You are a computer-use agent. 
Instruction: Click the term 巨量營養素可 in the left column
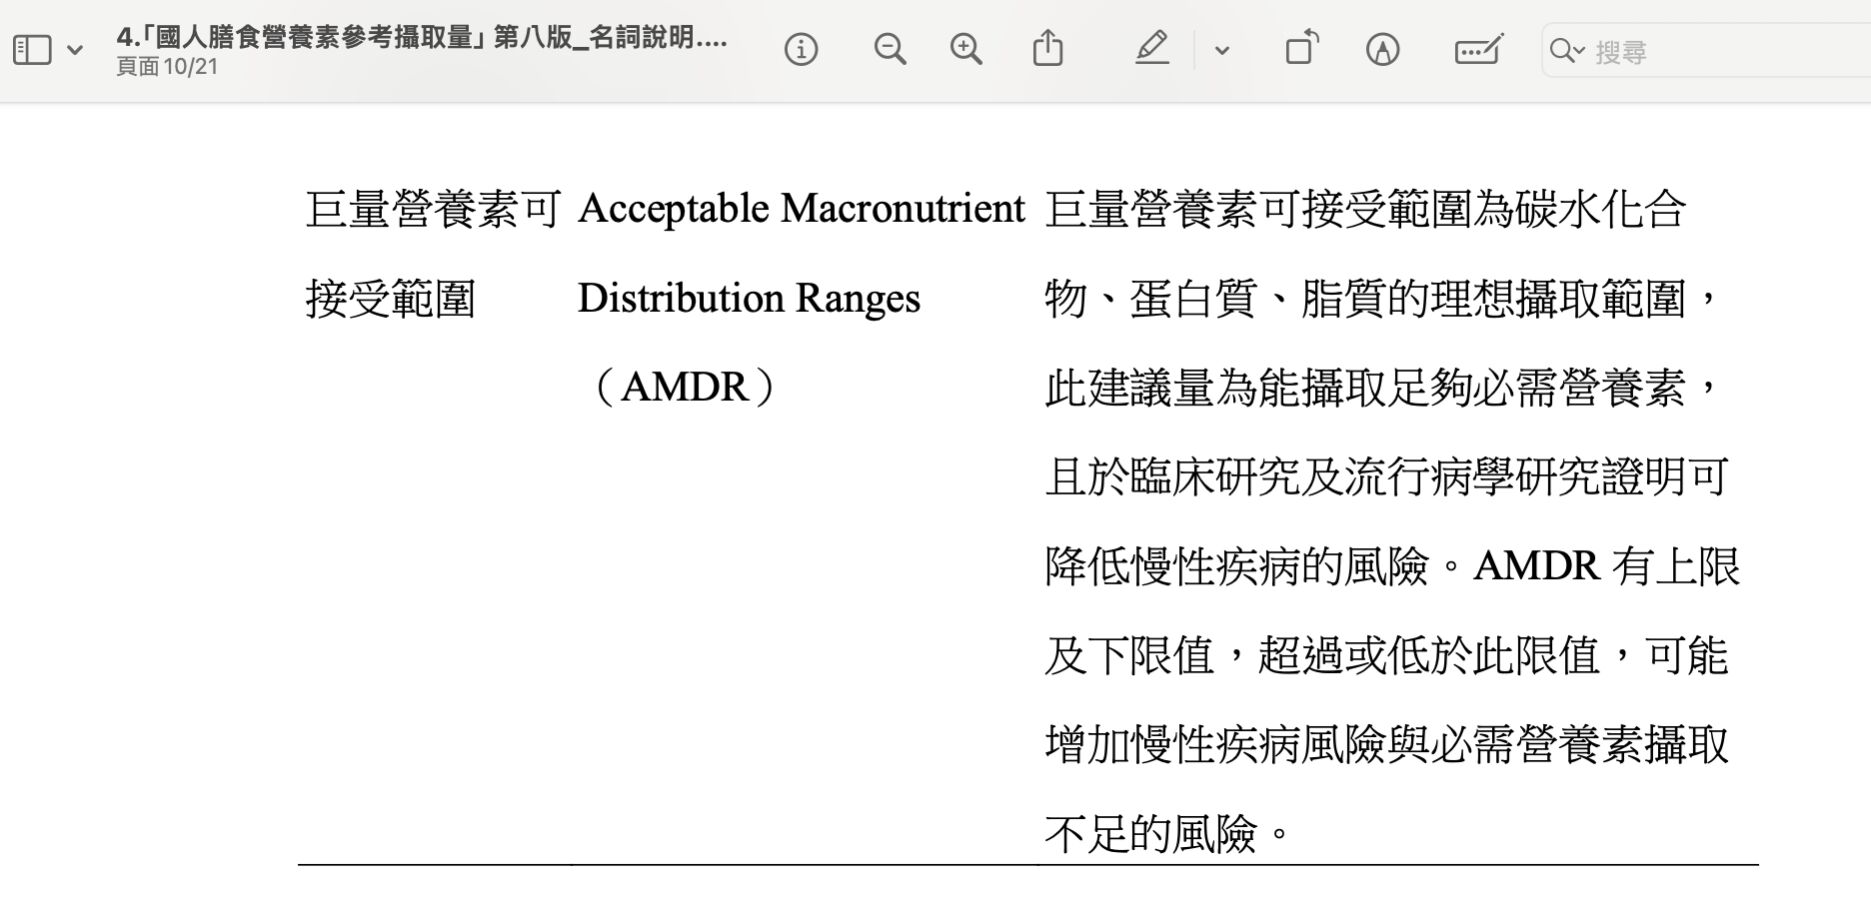pyautogui.click(x=432, y=210)
